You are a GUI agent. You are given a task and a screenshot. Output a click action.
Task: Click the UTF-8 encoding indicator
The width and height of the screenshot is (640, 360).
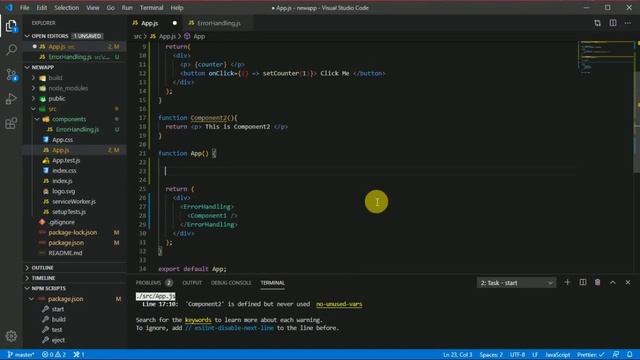point(518,354)
